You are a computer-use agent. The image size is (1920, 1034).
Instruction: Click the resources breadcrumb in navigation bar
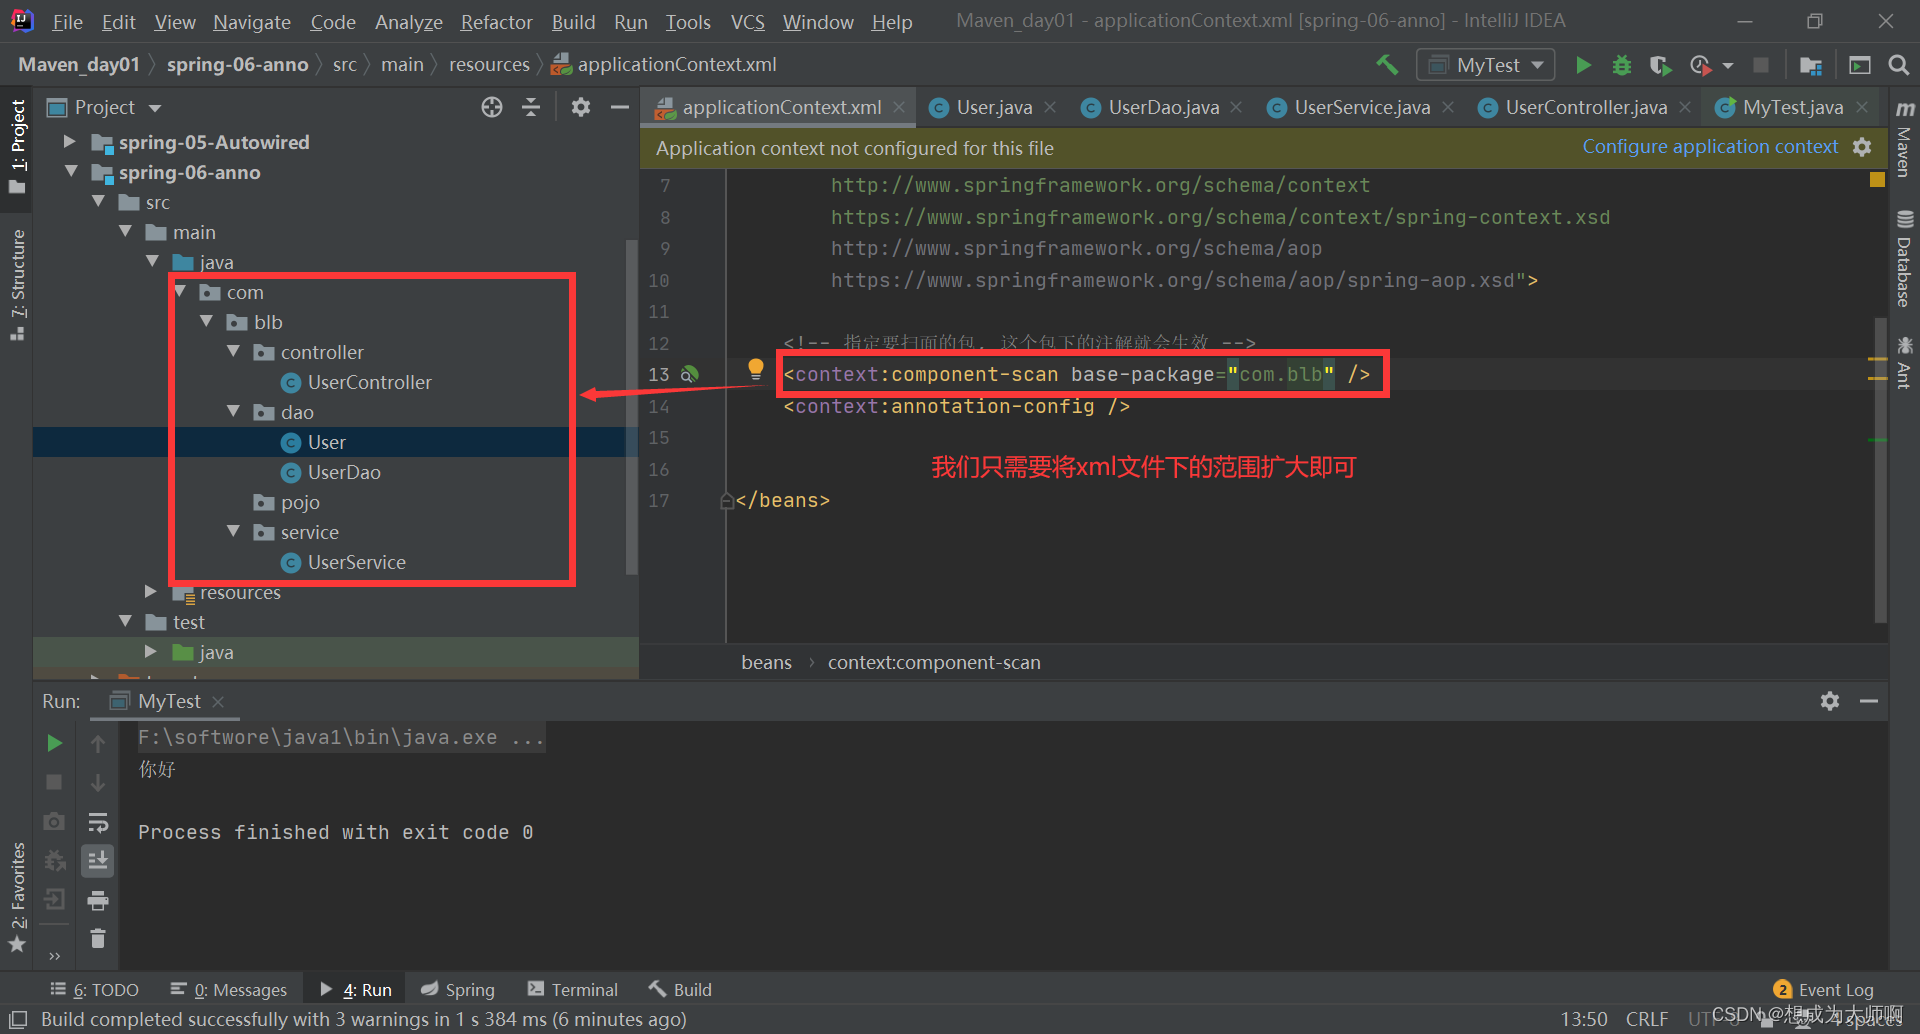tap(489, 65)
